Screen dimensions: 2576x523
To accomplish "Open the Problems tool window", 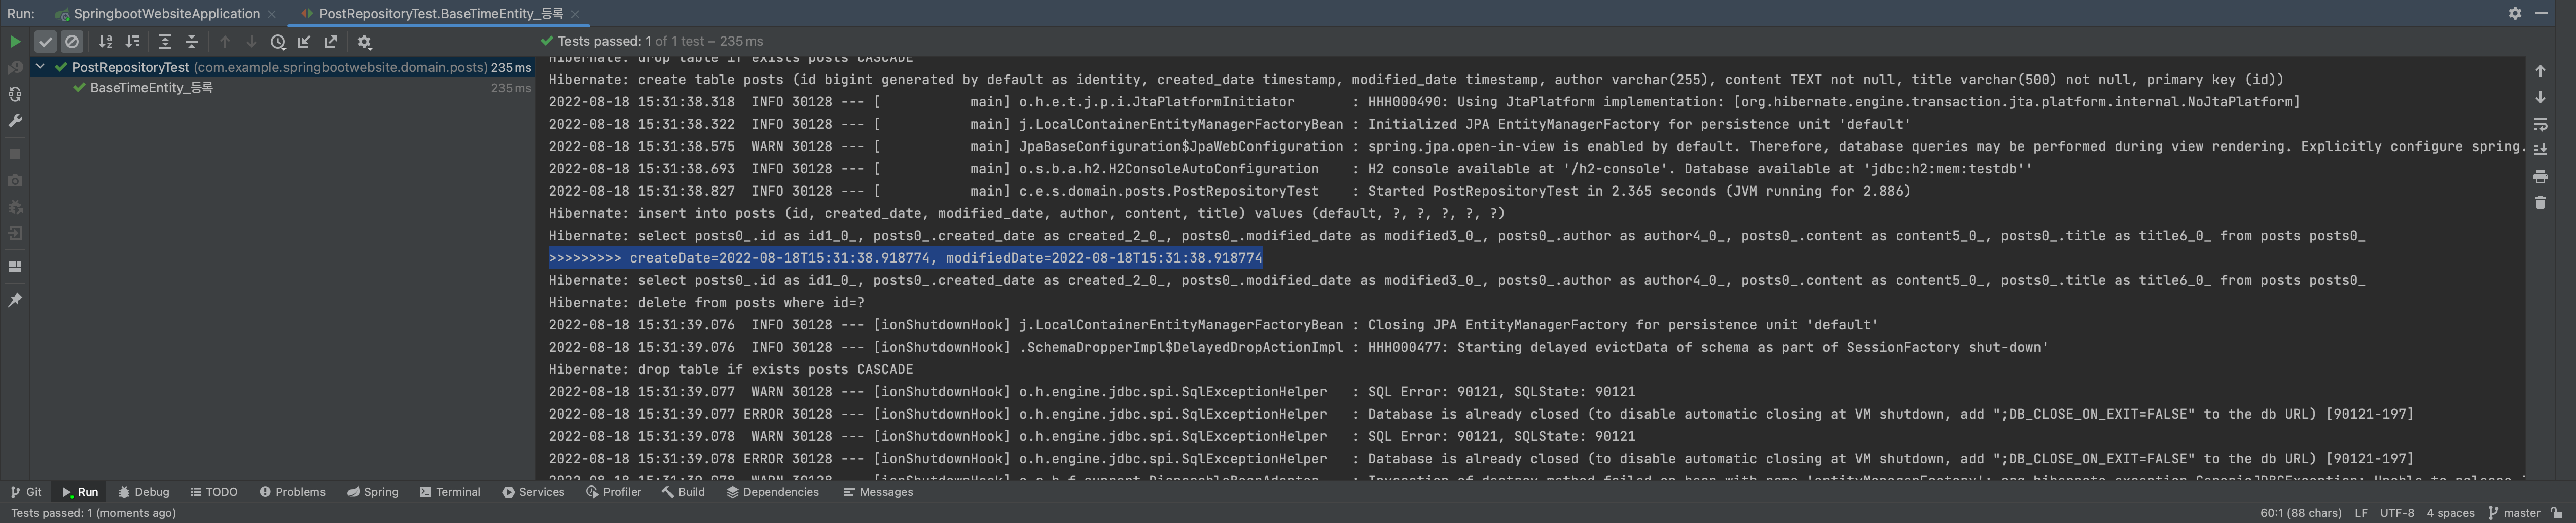I will (293, 492).
